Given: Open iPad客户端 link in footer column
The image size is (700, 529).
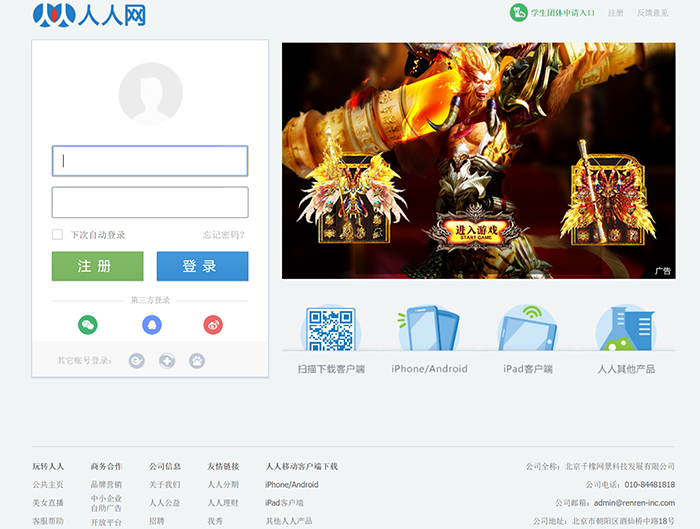Looking at the screenshot, I should click(x=284, y=503).
